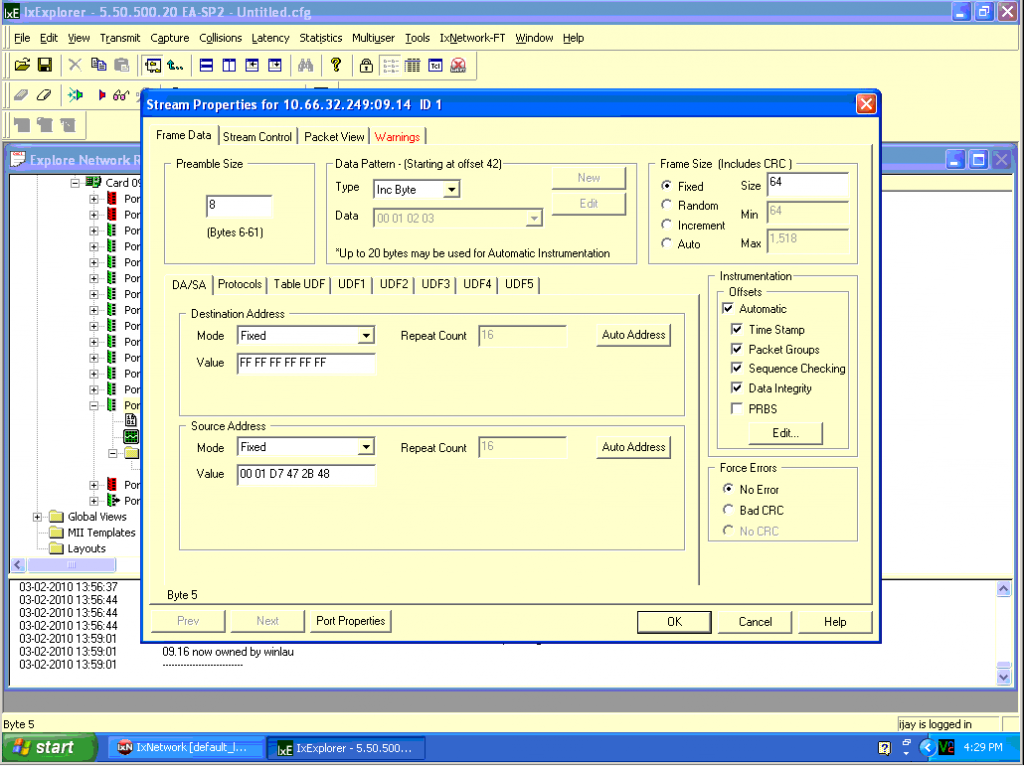
Task: Click the Save floppy disk icon
Action: point(44,65)
